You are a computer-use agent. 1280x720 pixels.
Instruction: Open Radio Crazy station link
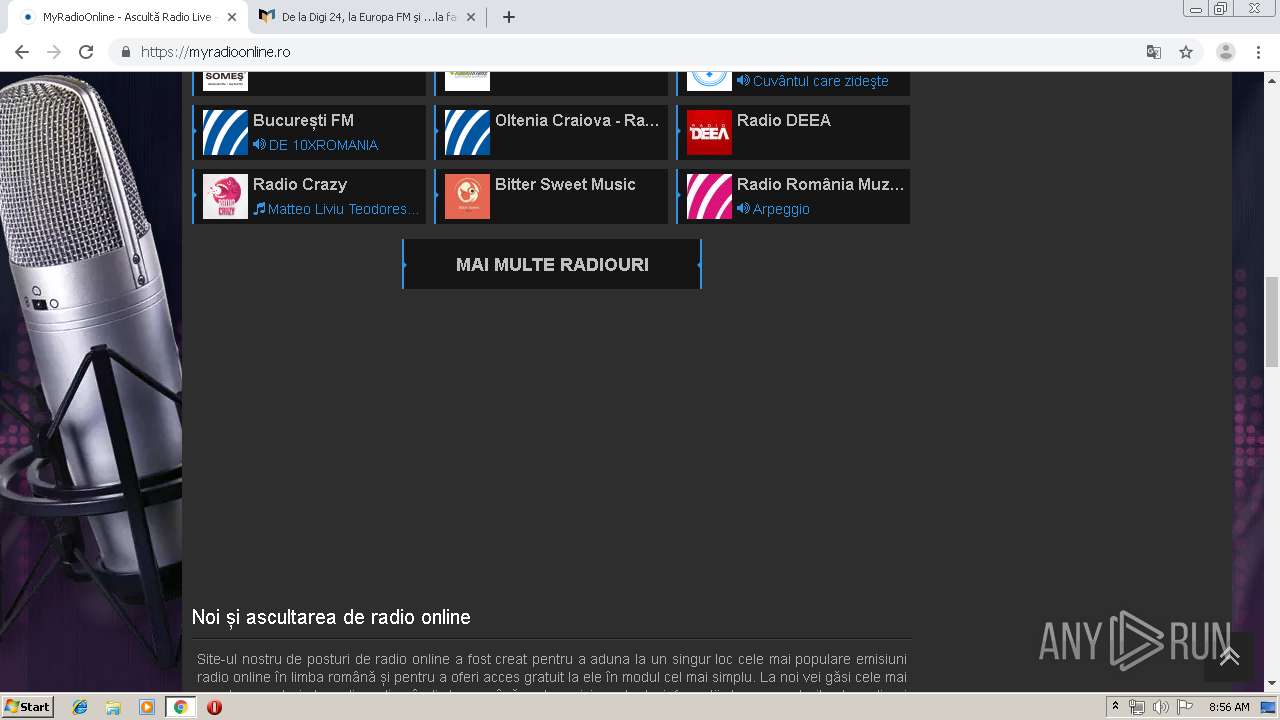coord(300,184)
